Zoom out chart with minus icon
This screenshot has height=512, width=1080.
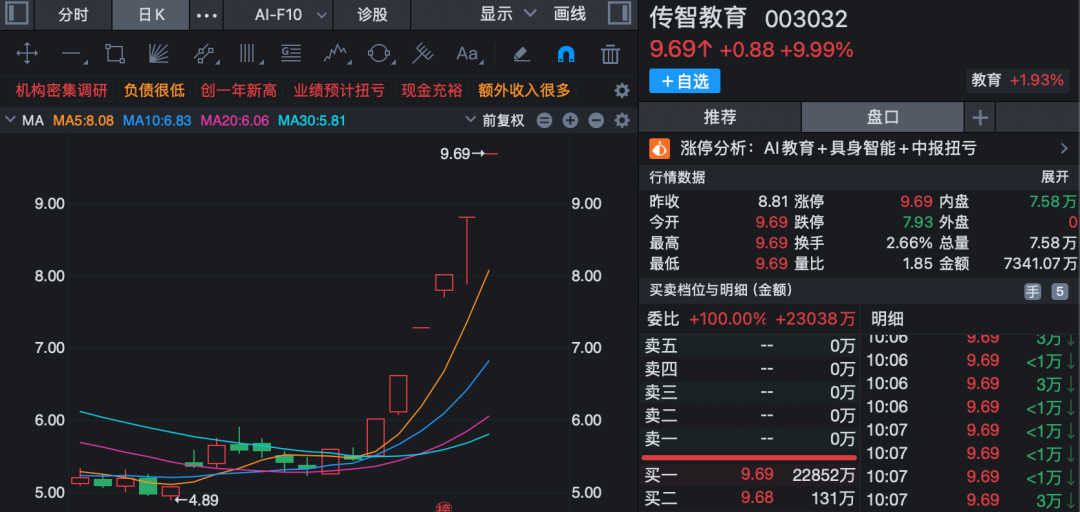[596, 121]
